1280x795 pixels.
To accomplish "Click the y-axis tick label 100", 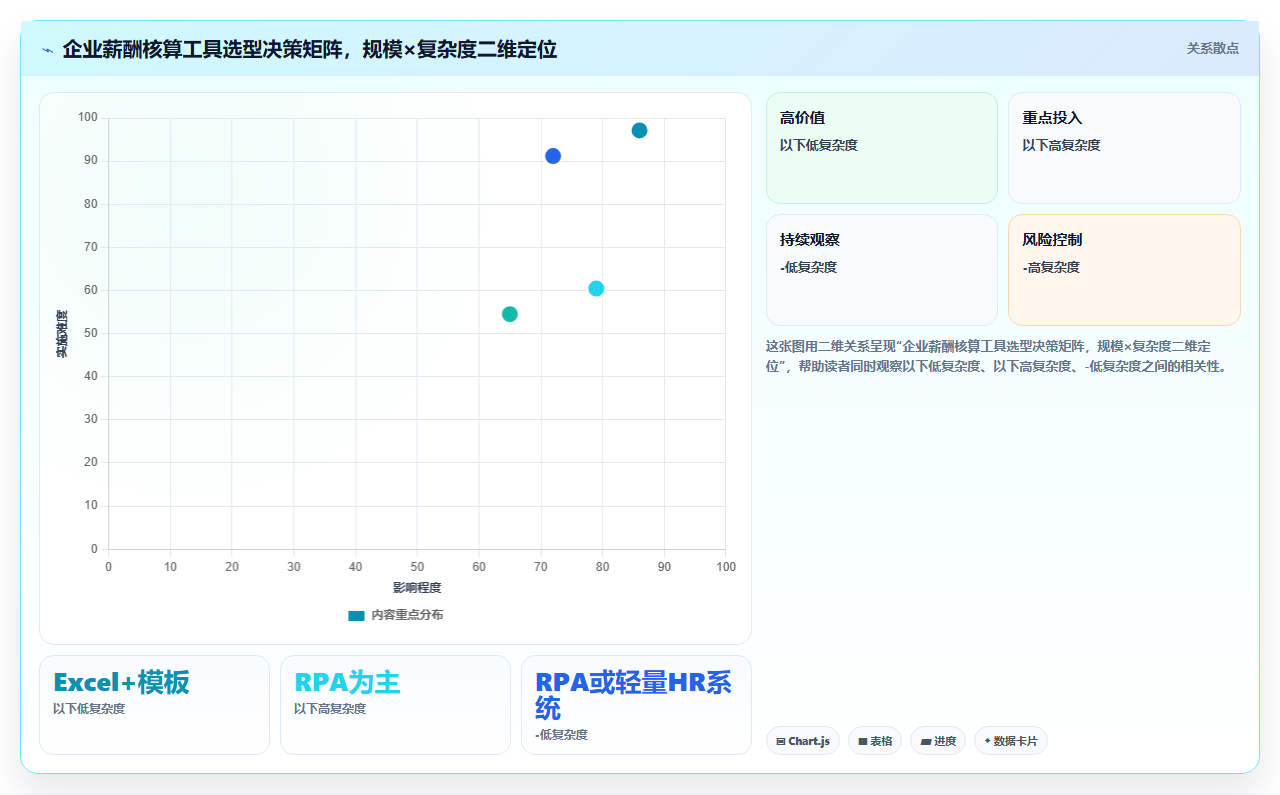I will 88,118.
